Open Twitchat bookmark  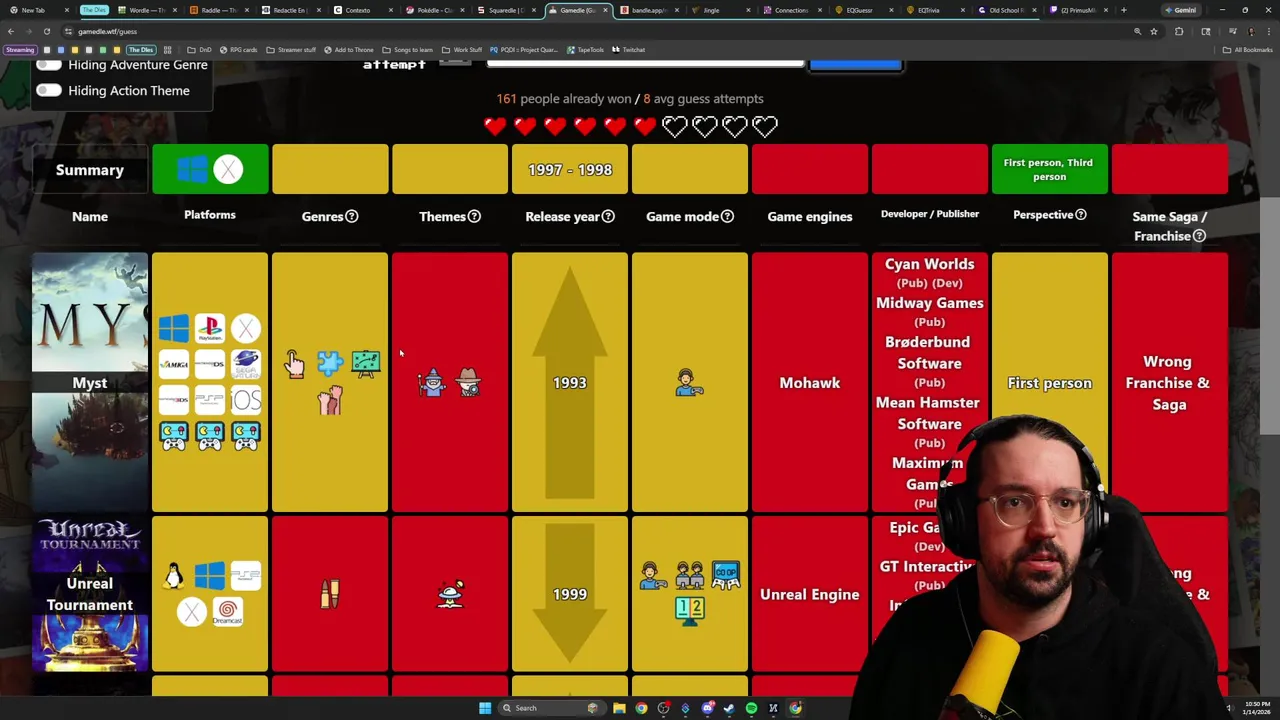(629, 49)
